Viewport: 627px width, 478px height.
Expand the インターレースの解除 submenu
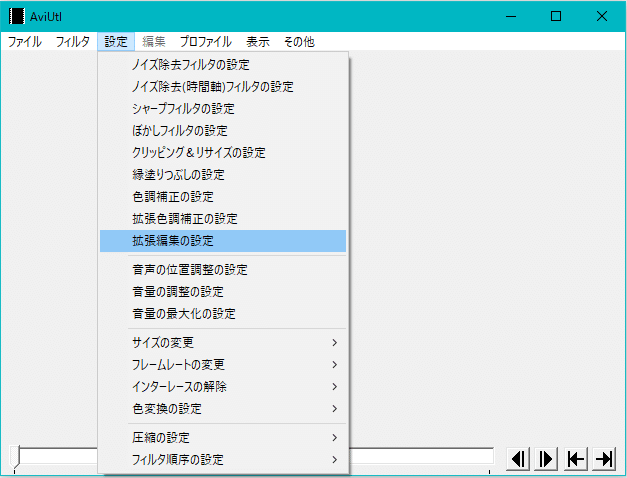pyautogui.click(x=223, y=387)
